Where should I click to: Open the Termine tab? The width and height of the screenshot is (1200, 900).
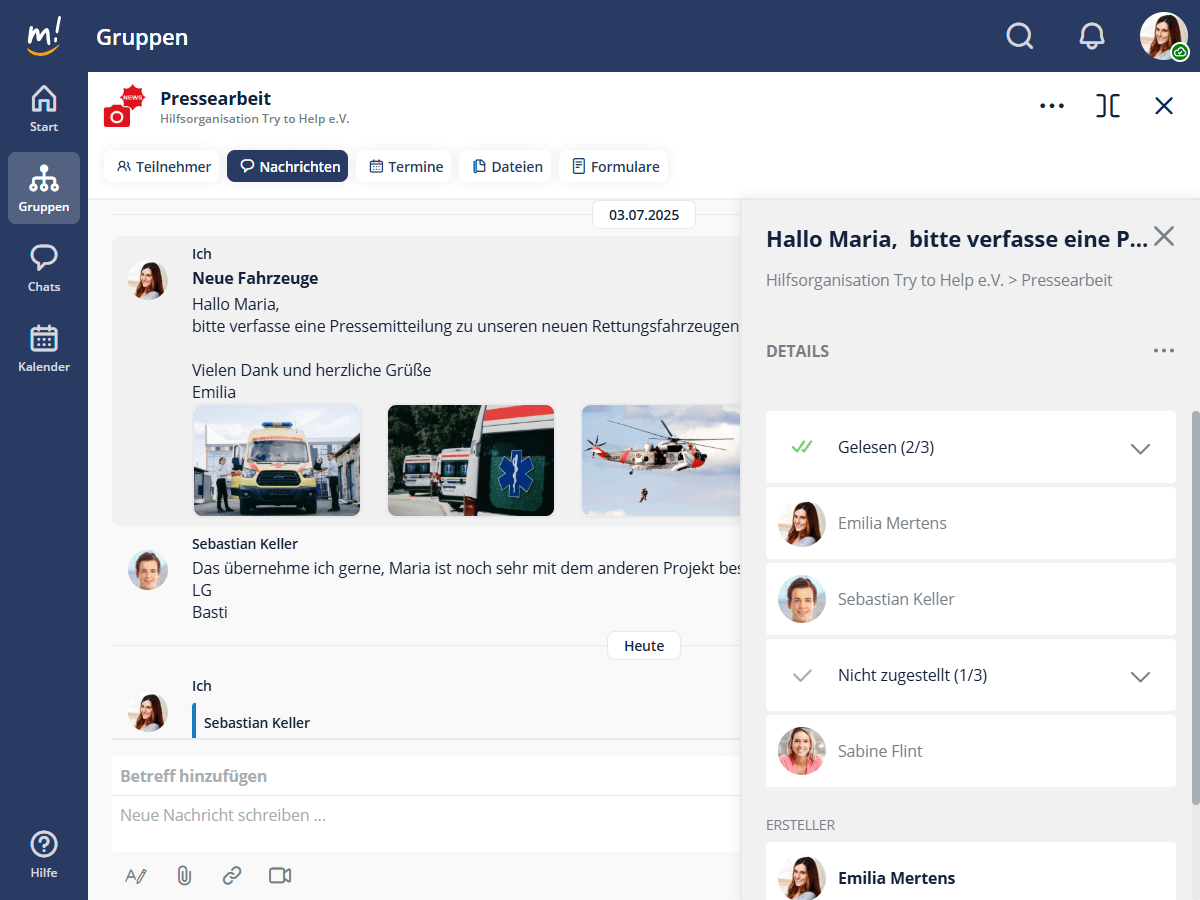[x=405, y=166]
